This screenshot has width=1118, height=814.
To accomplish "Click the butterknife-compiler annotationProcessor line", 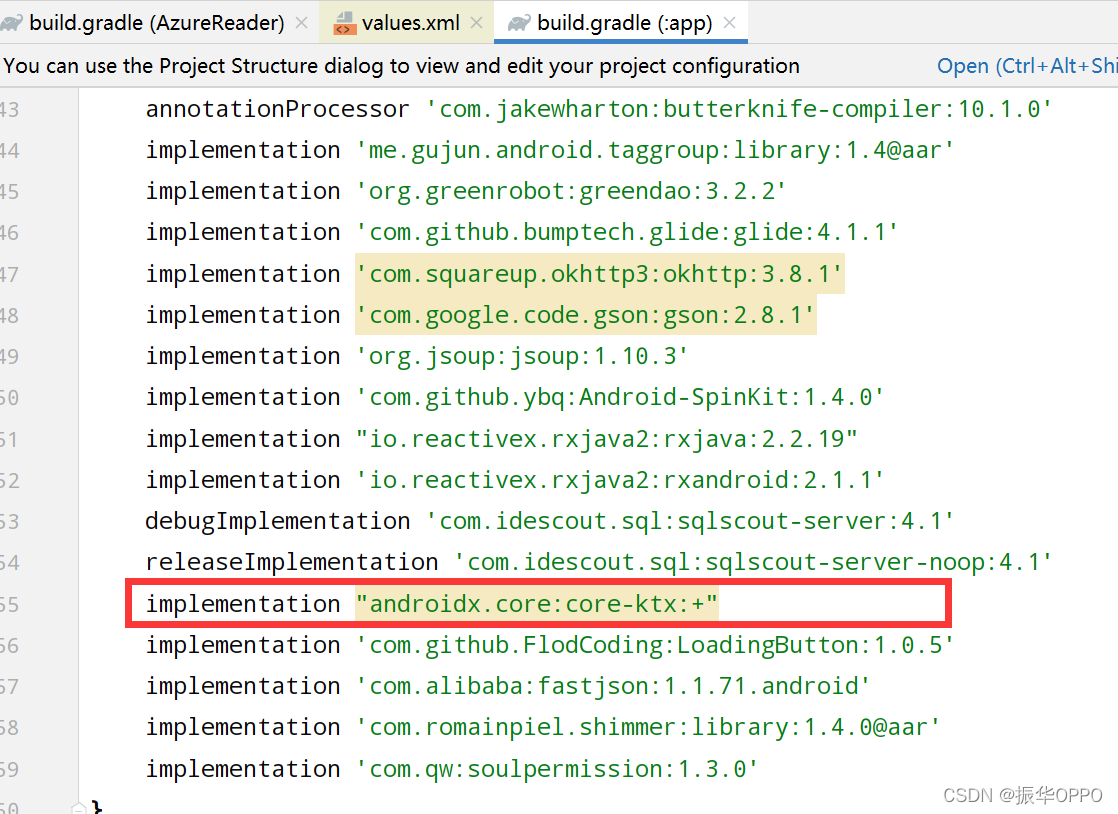I will coord(599,109).
